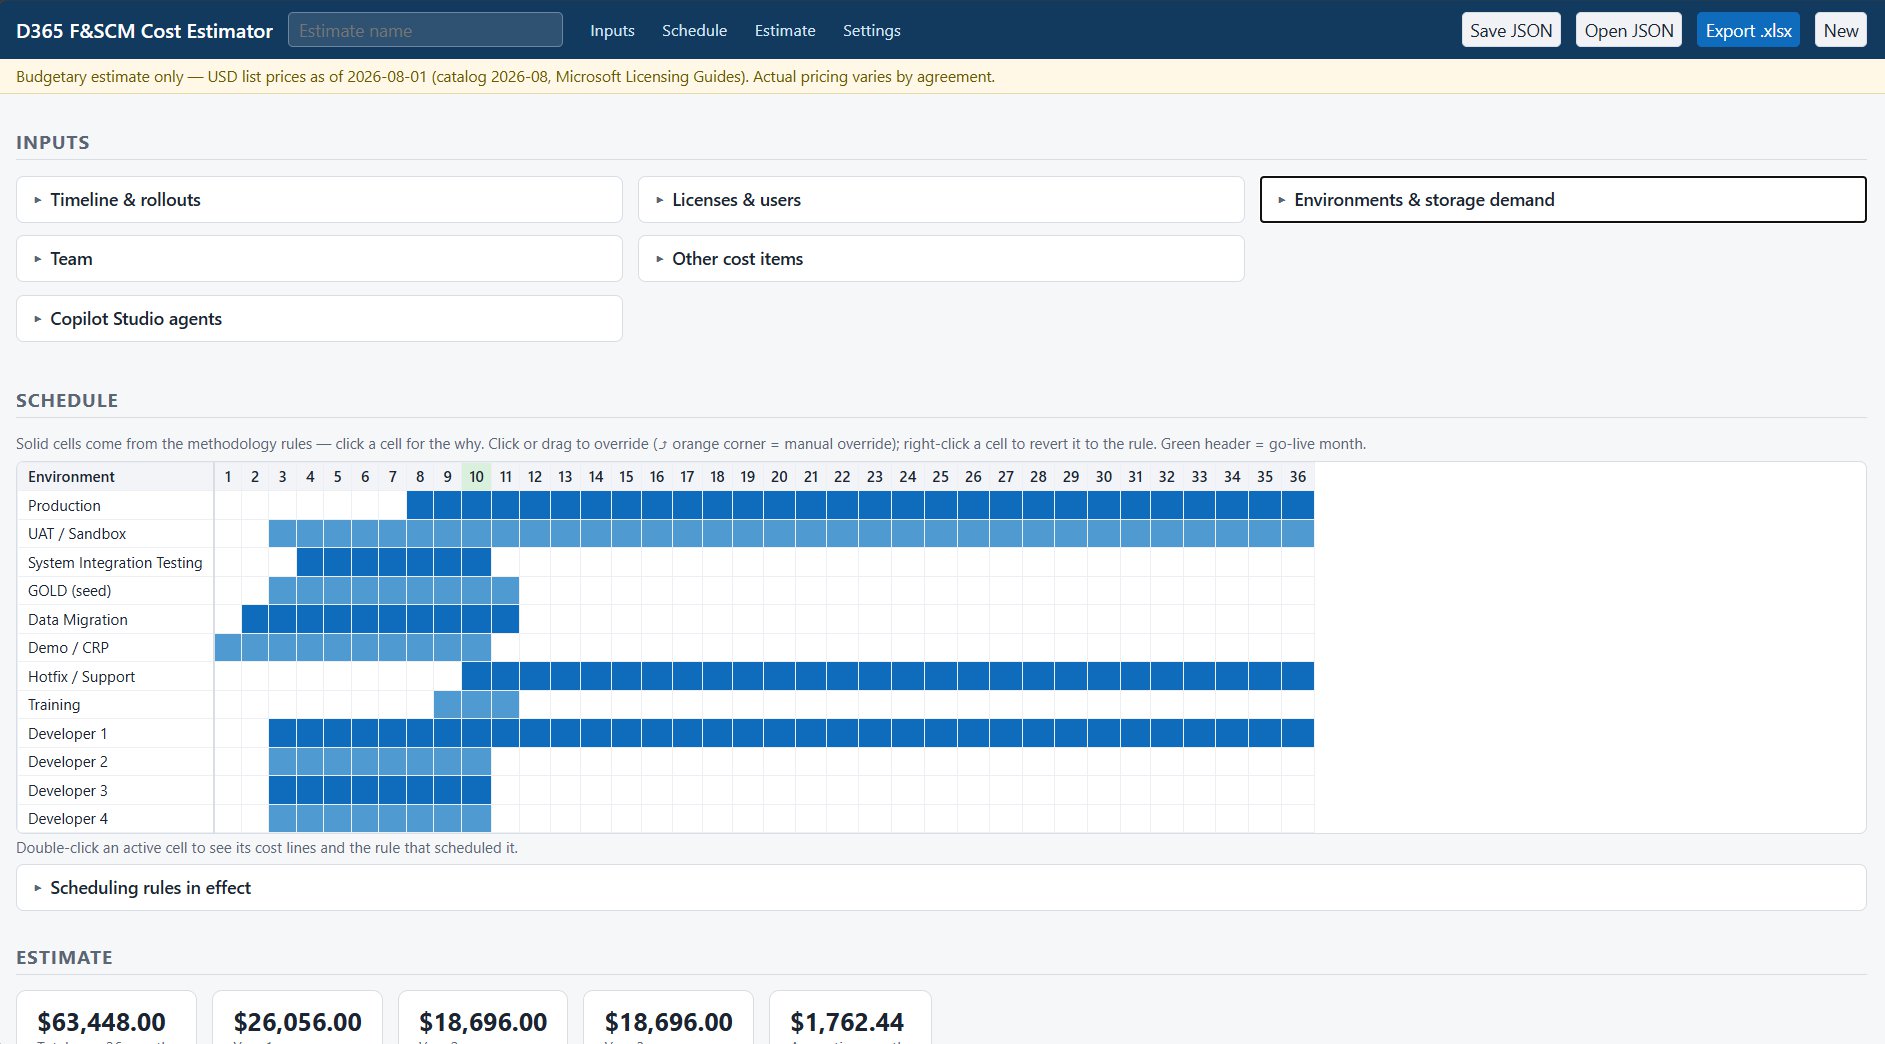Go to the Schedule nav item
The image size is (1885, 1044).
click(x=694, y=31)
